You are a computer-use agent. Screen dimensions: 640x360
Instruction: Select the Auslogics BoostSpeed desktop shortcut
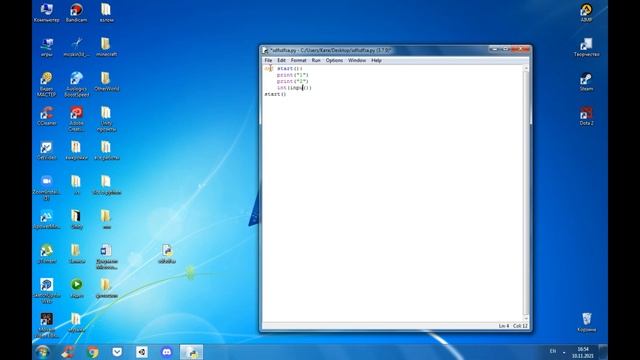pos(76,84)
